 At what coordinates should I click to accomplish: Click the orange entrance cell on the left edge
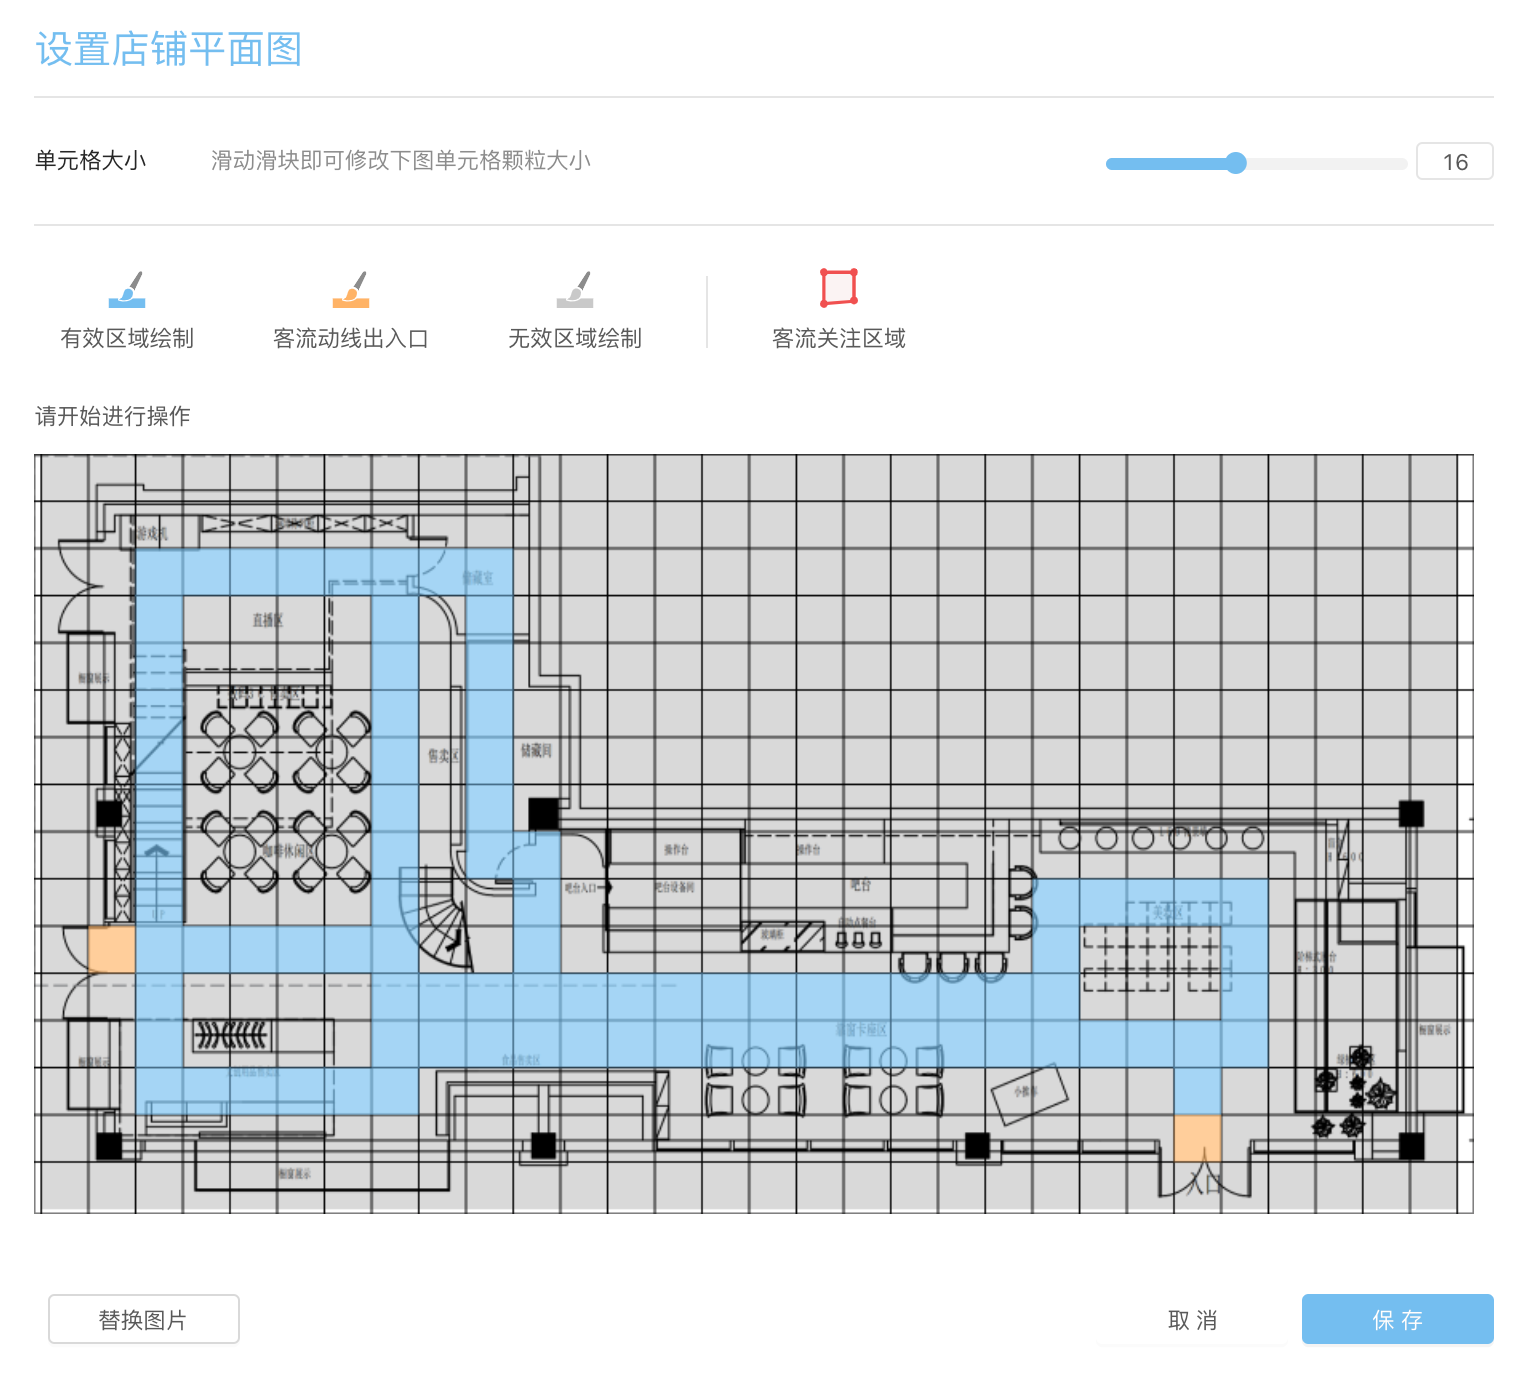[111, 949]
